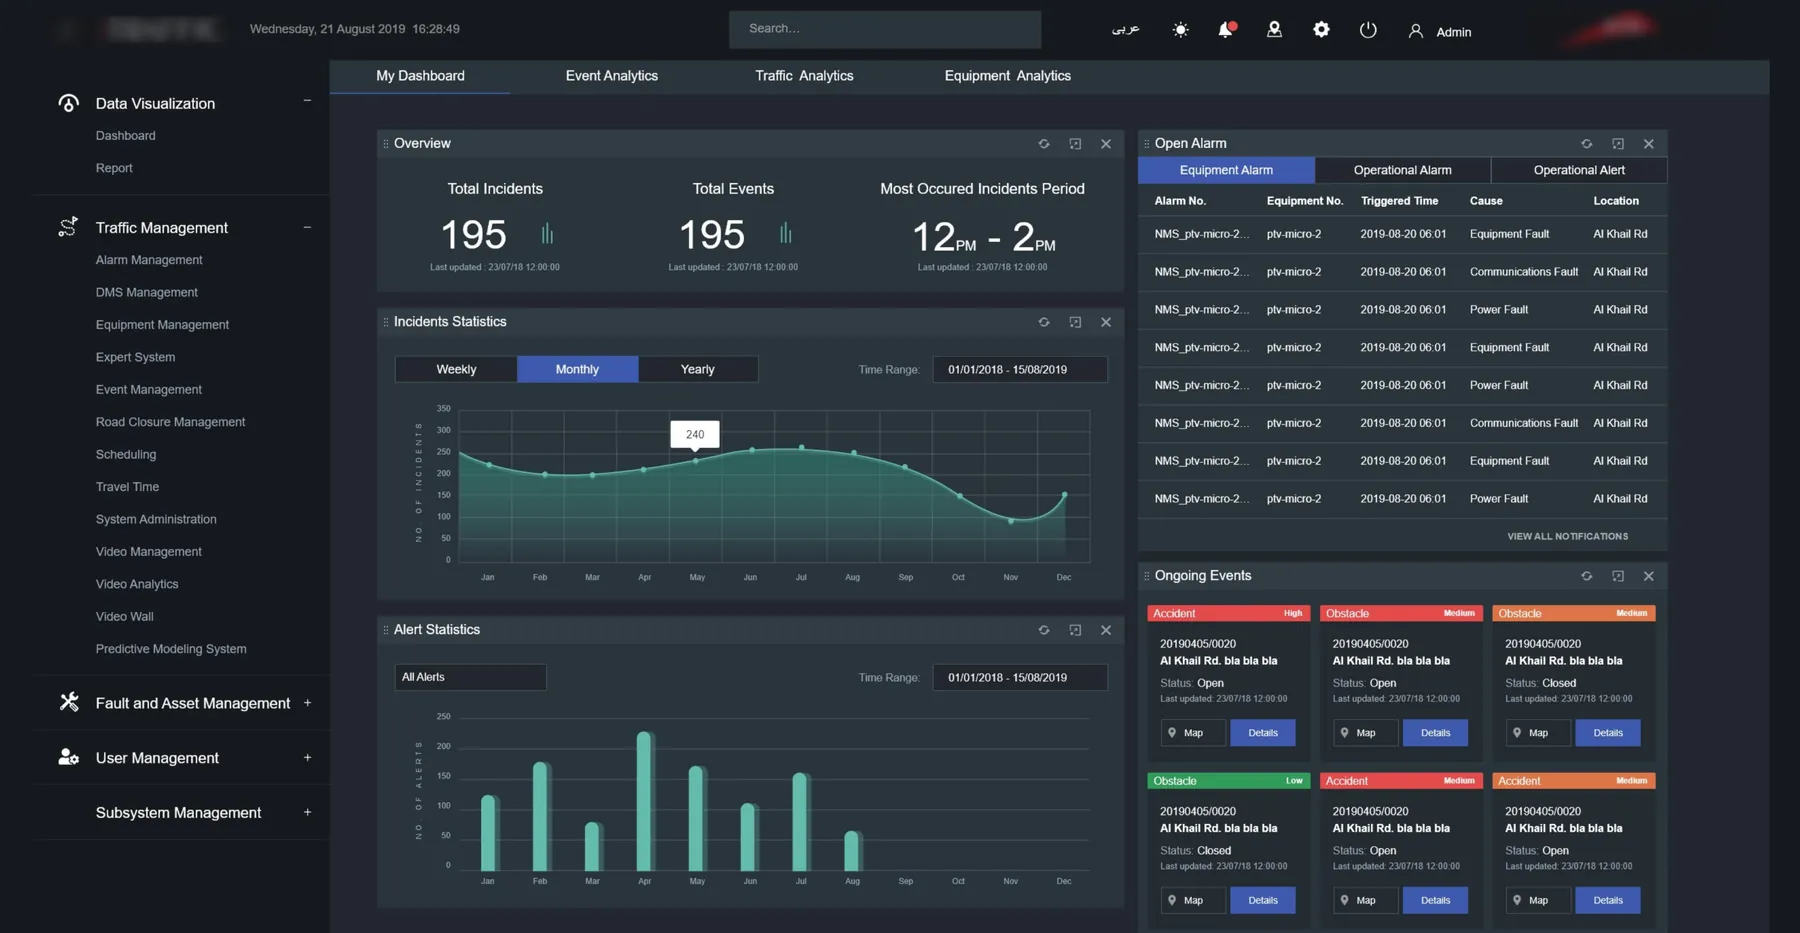Image resolution: width=1800 pixels, height=933 pixels.
Task: Refresh the Overview panel
Action: pos(1044,144)
